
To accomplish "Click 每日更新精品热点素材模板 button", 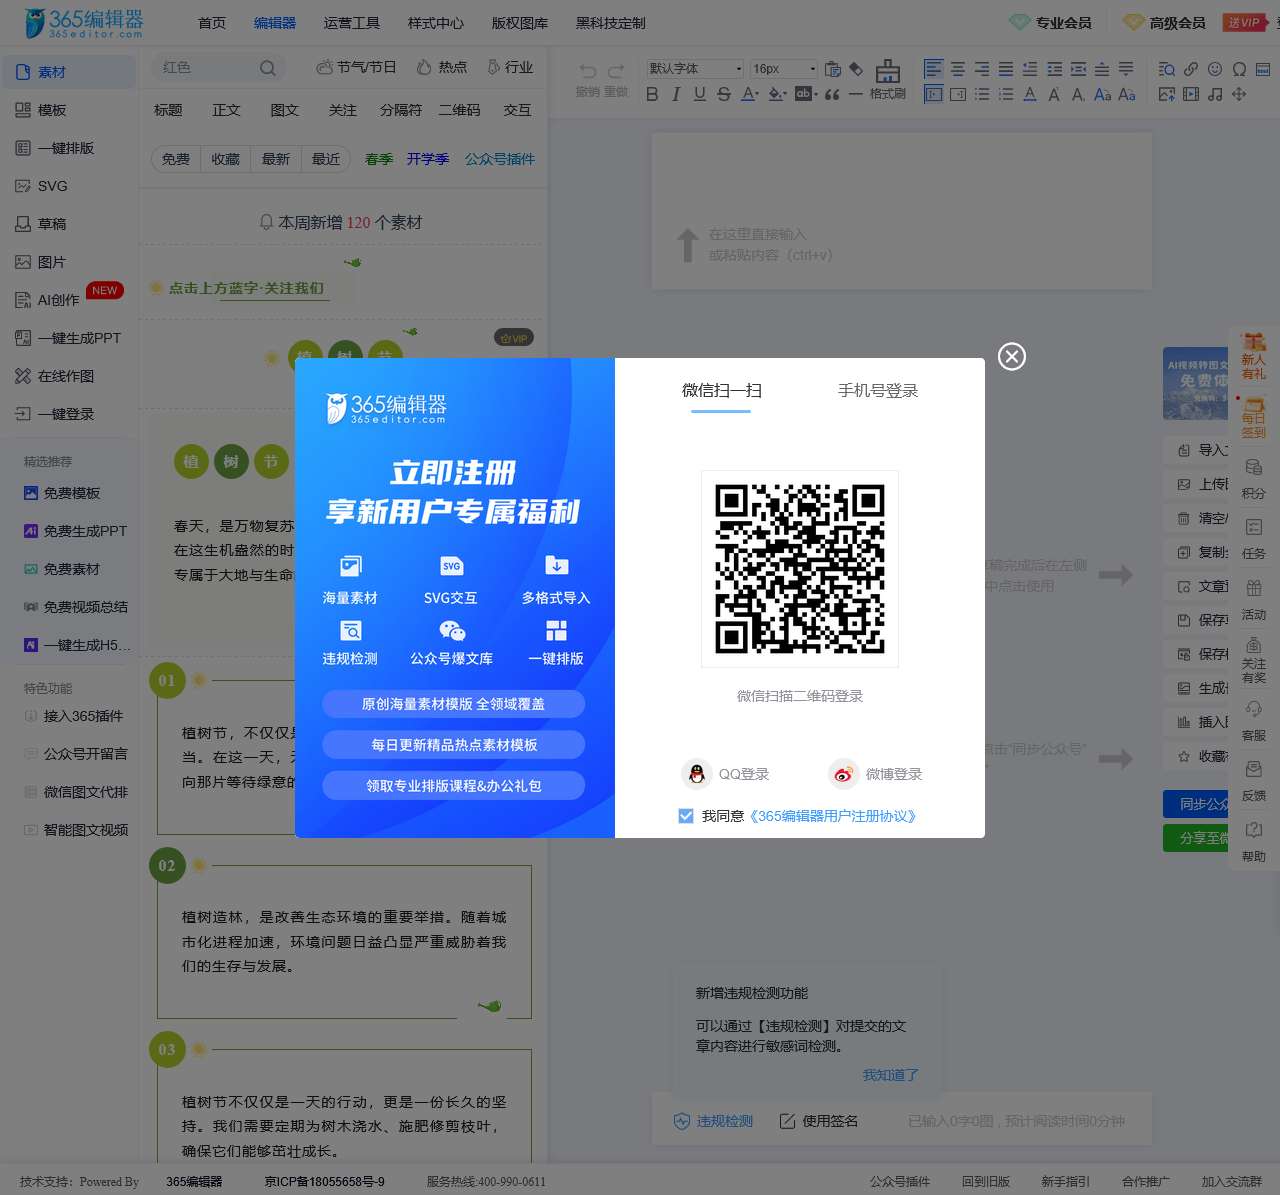I will coord(453,745).
